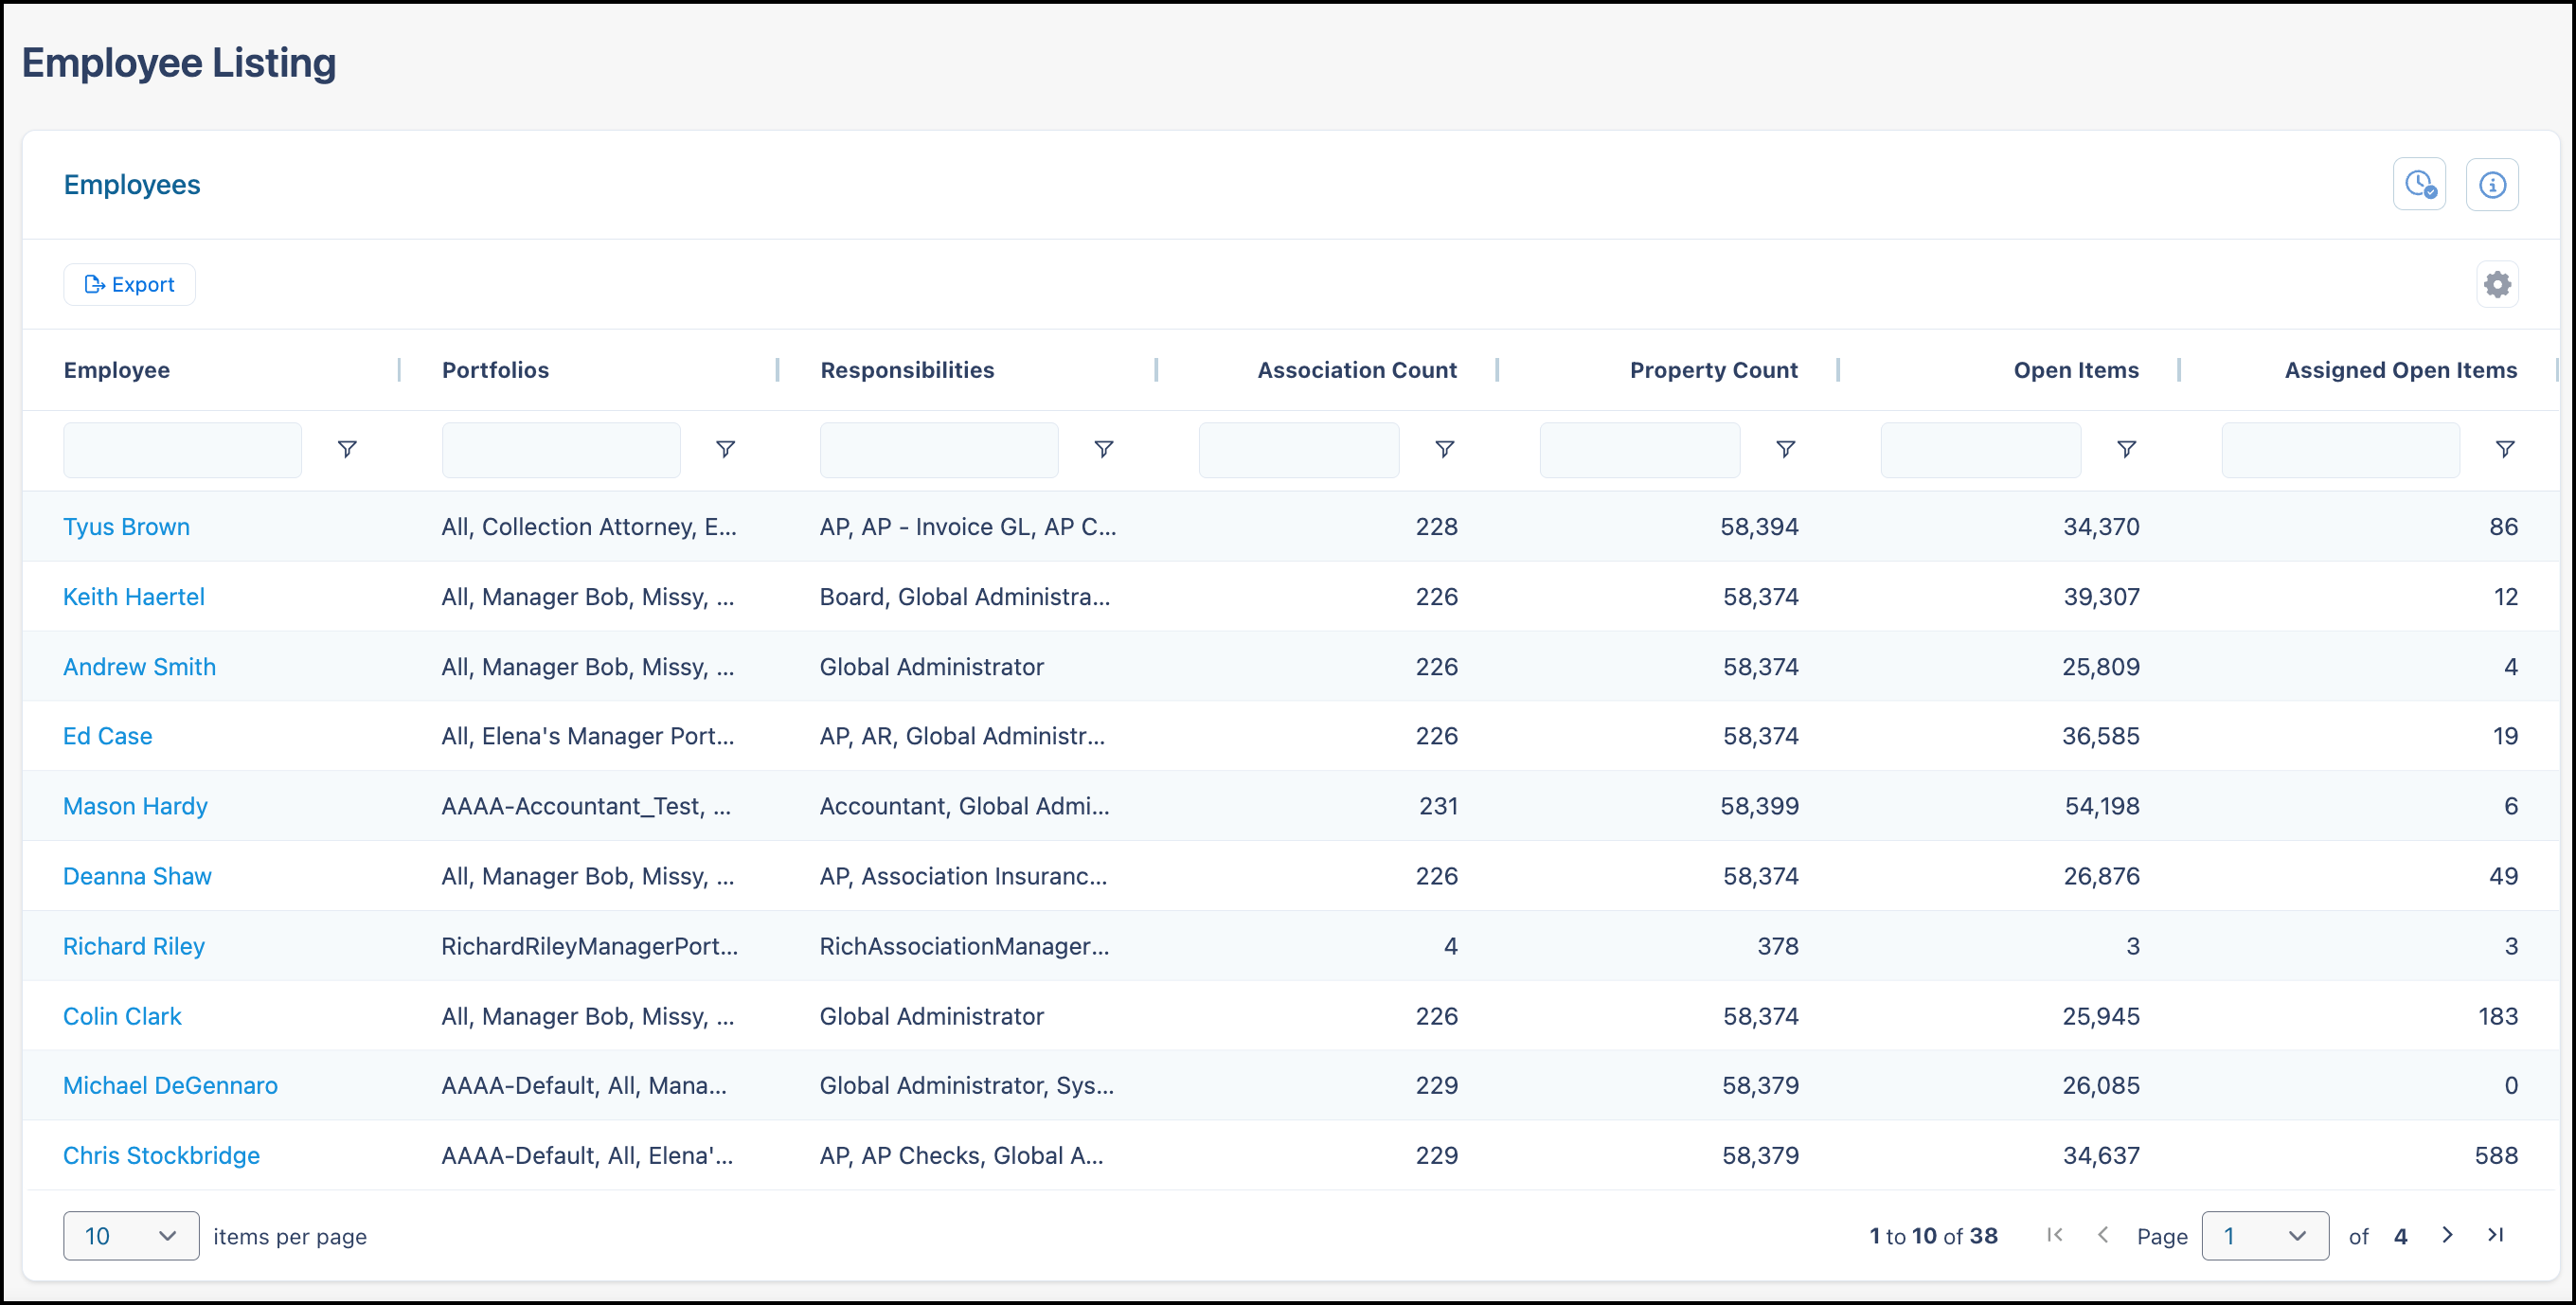Click '1 to 10 of 38' pager summary
This screenshot has width=2576, height=1305.
coord(1933,1236)
